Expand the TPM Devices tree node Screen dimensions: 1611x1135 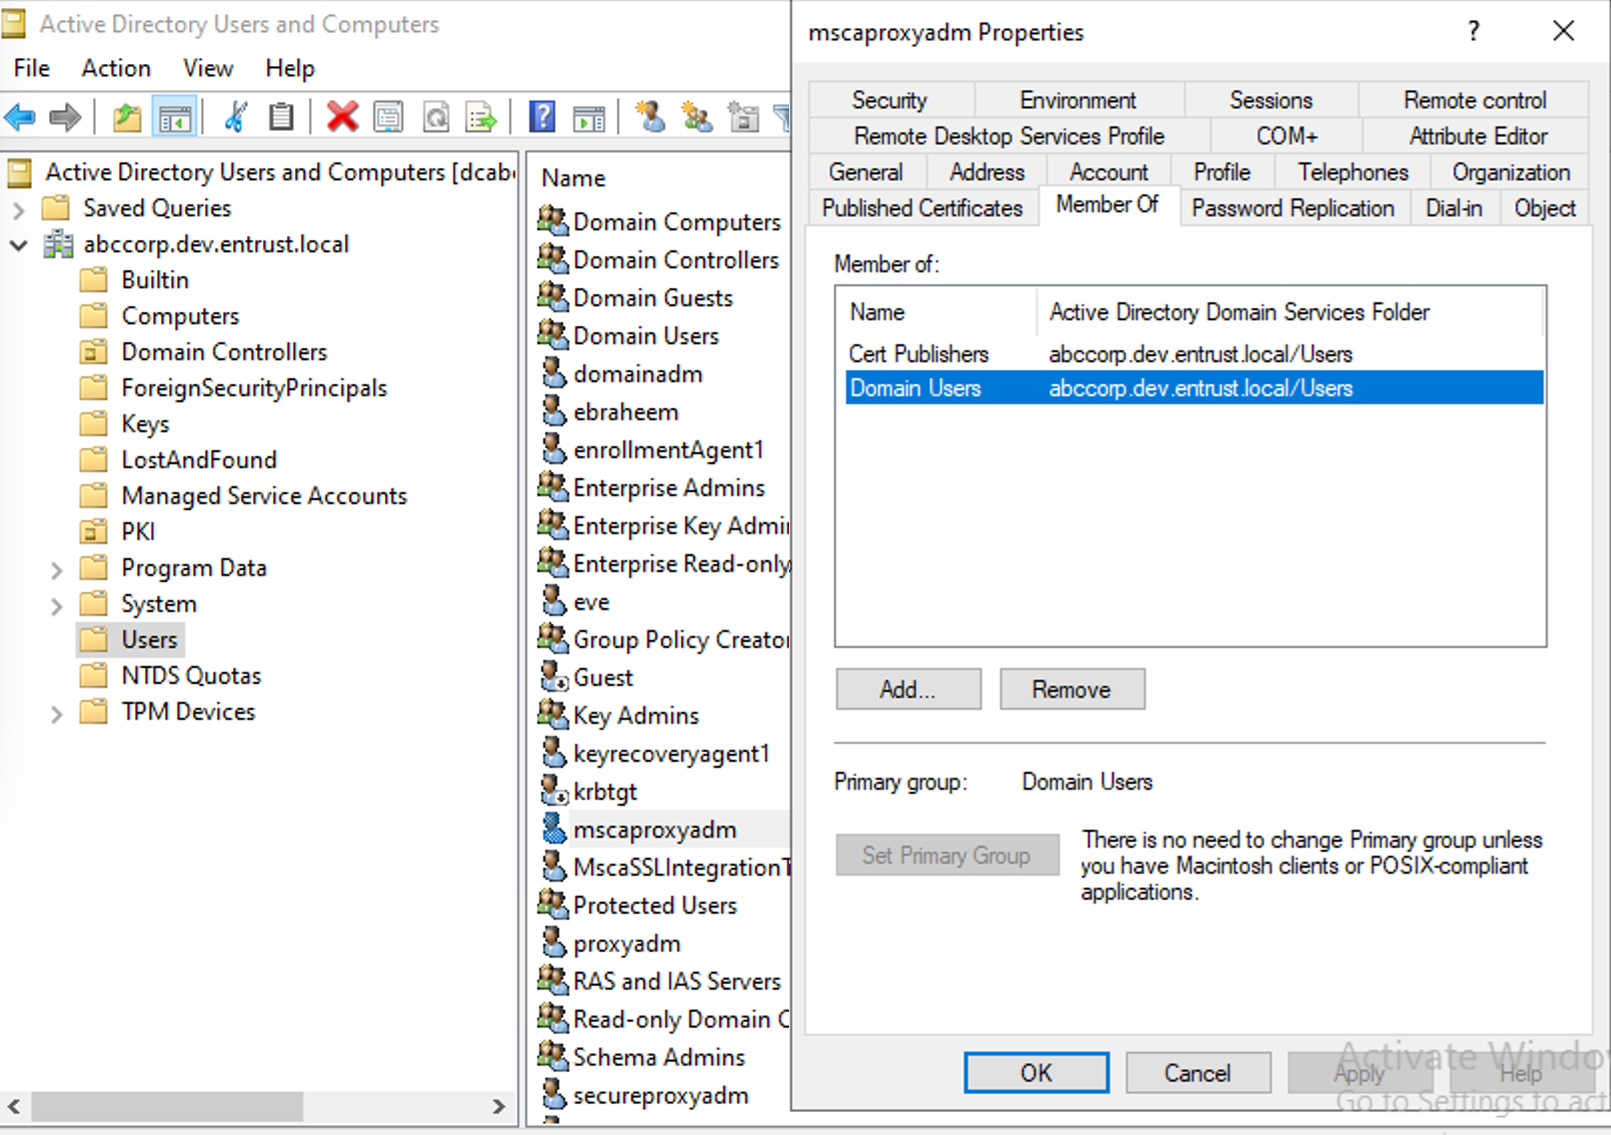[56, 713]
